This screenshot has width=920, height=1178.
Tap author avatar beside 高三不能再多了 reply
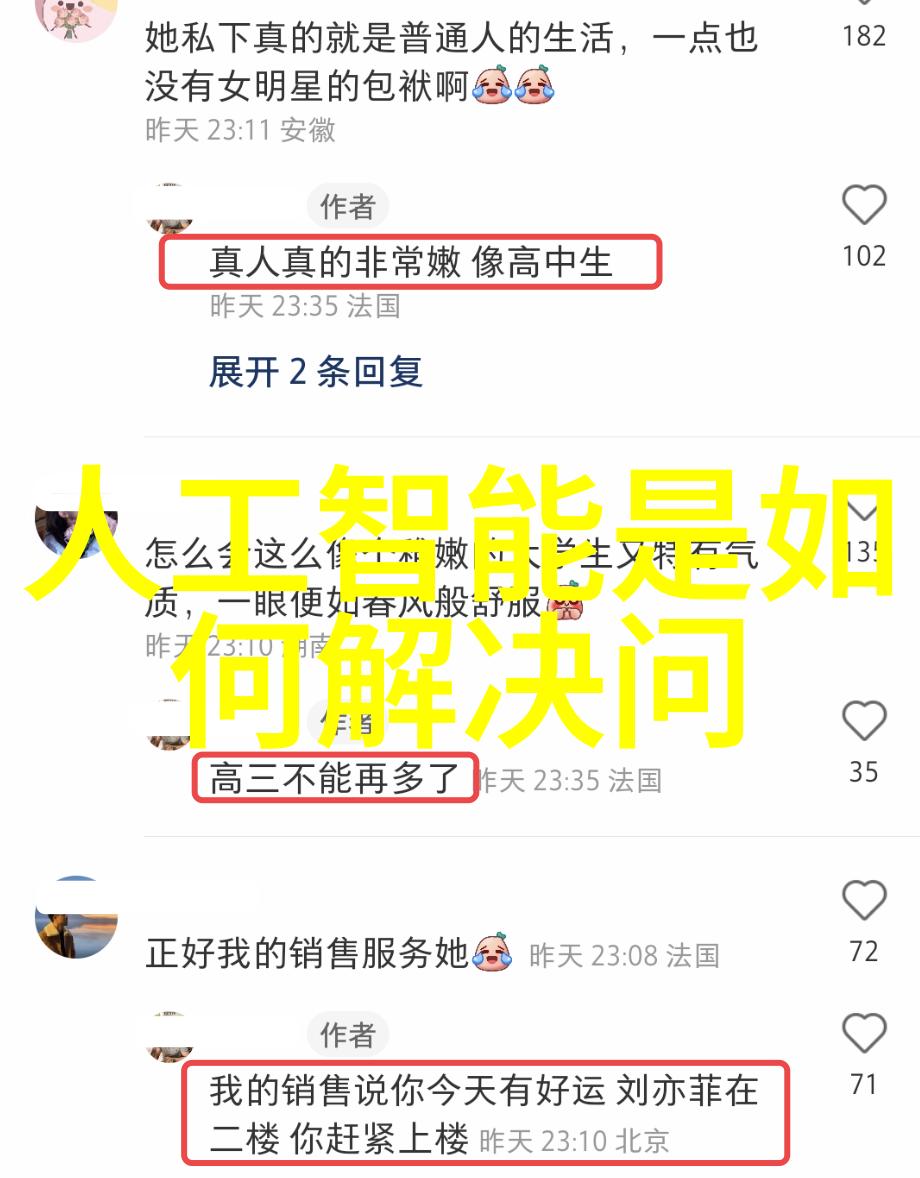(x=170, y=725)
